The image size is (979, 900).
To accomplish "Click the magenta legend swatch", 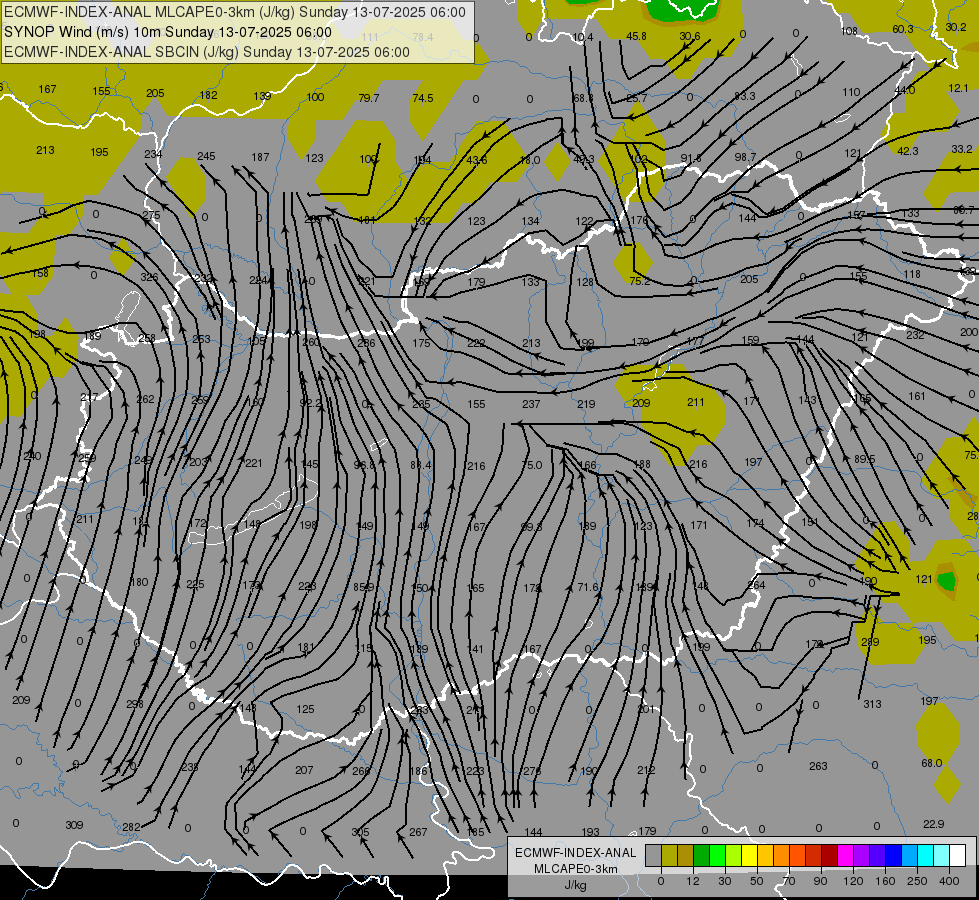I will coord(846,855).
